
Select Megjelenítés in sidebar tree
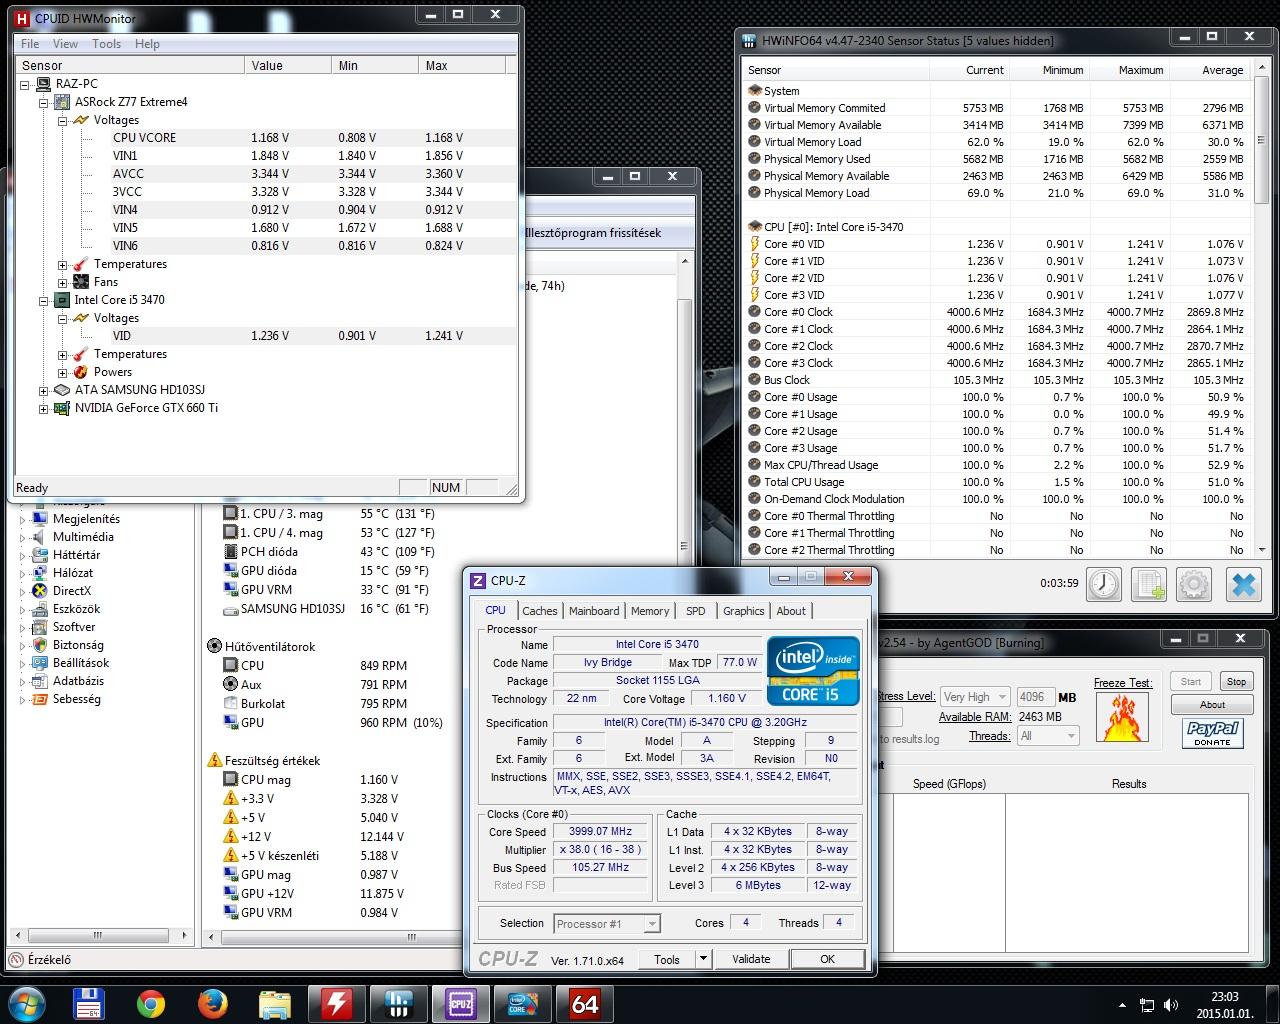pos(86,519)
